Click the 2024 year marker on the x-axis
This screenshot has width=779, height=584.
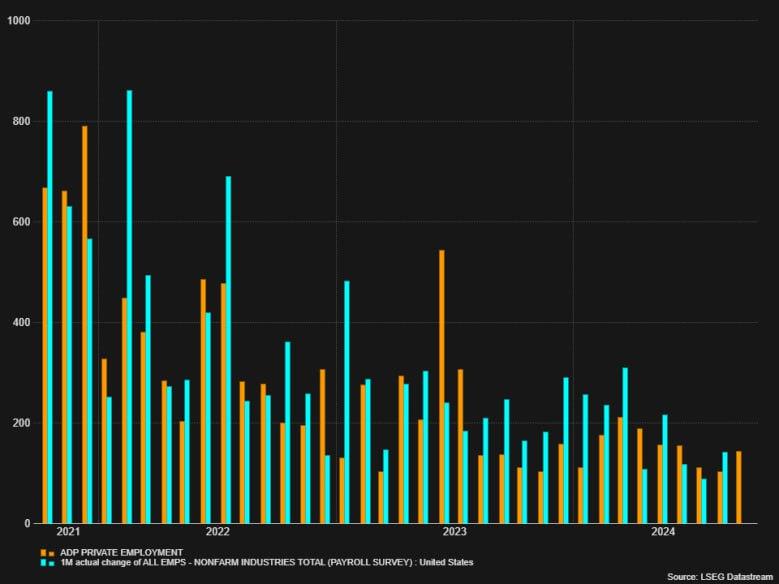pos(663,532)
